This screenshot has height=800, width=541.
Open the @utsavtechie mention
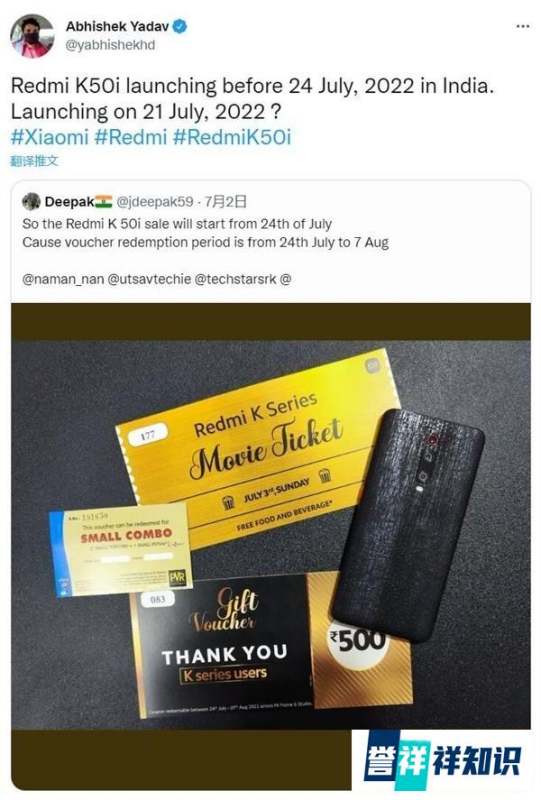pyautogui.click(x=149, y=279)
